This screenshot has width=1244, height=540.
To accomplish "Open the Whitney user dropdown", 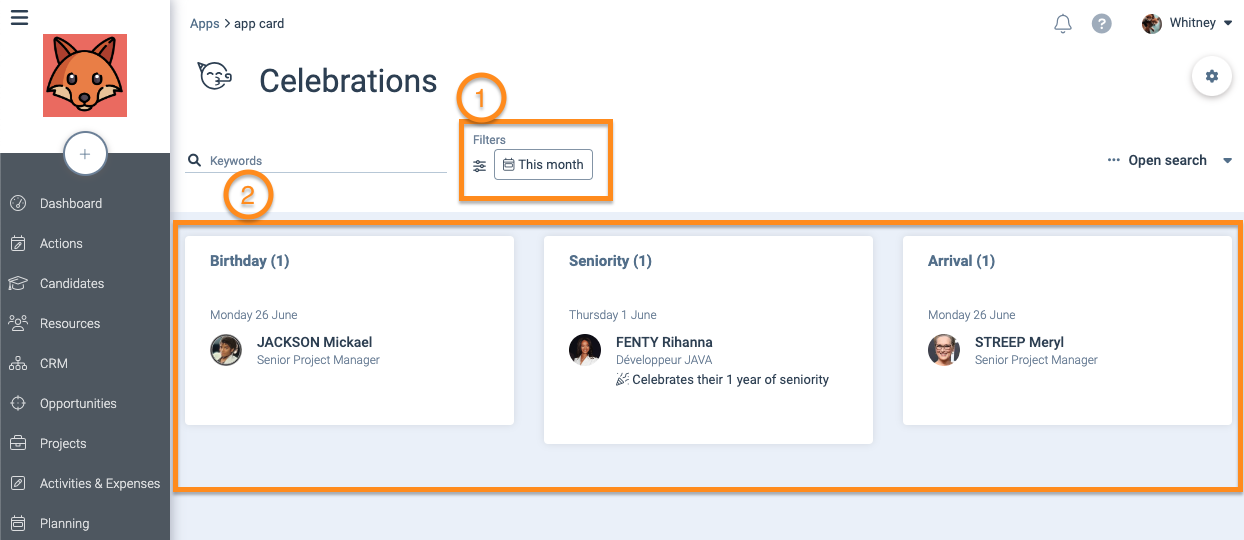I will tap(1187, 23).
